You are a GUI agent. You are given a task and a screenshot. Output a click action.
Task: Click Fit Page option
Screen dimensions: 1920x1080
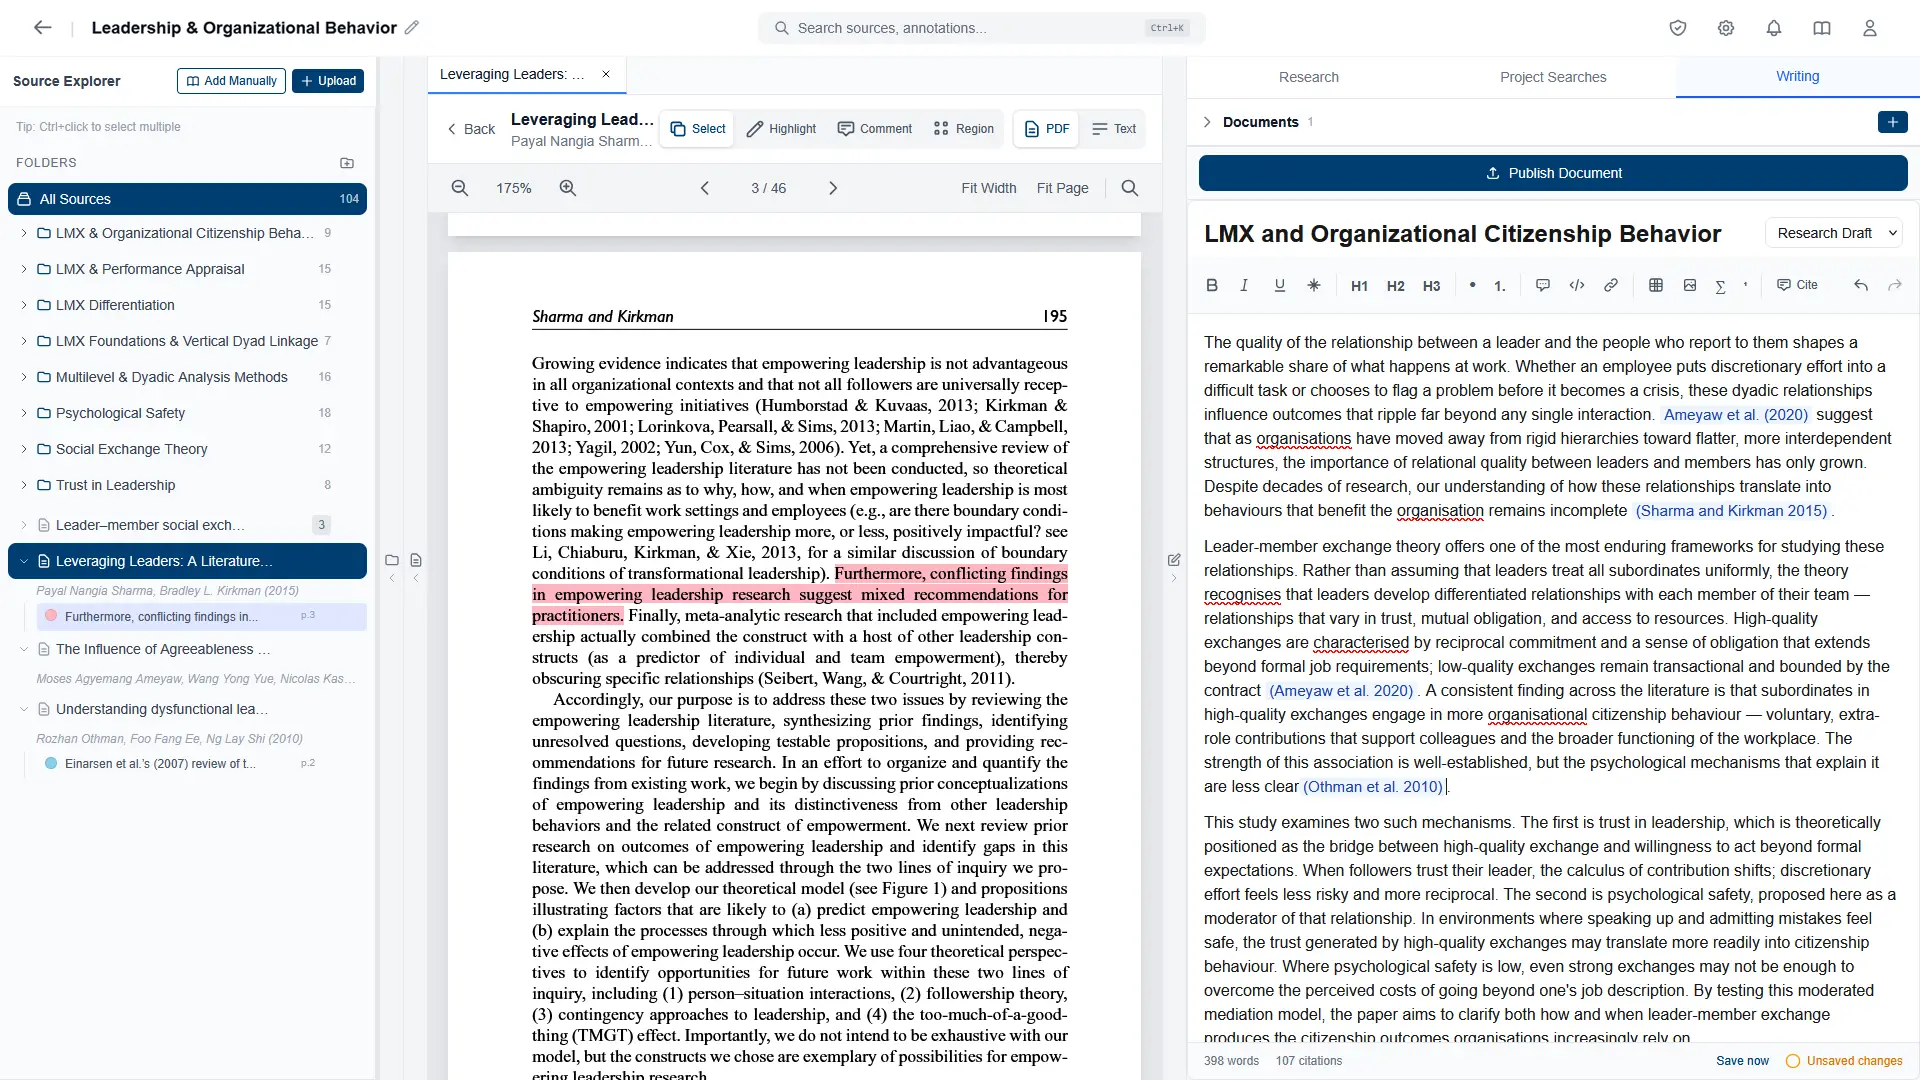coord(1062,188)
